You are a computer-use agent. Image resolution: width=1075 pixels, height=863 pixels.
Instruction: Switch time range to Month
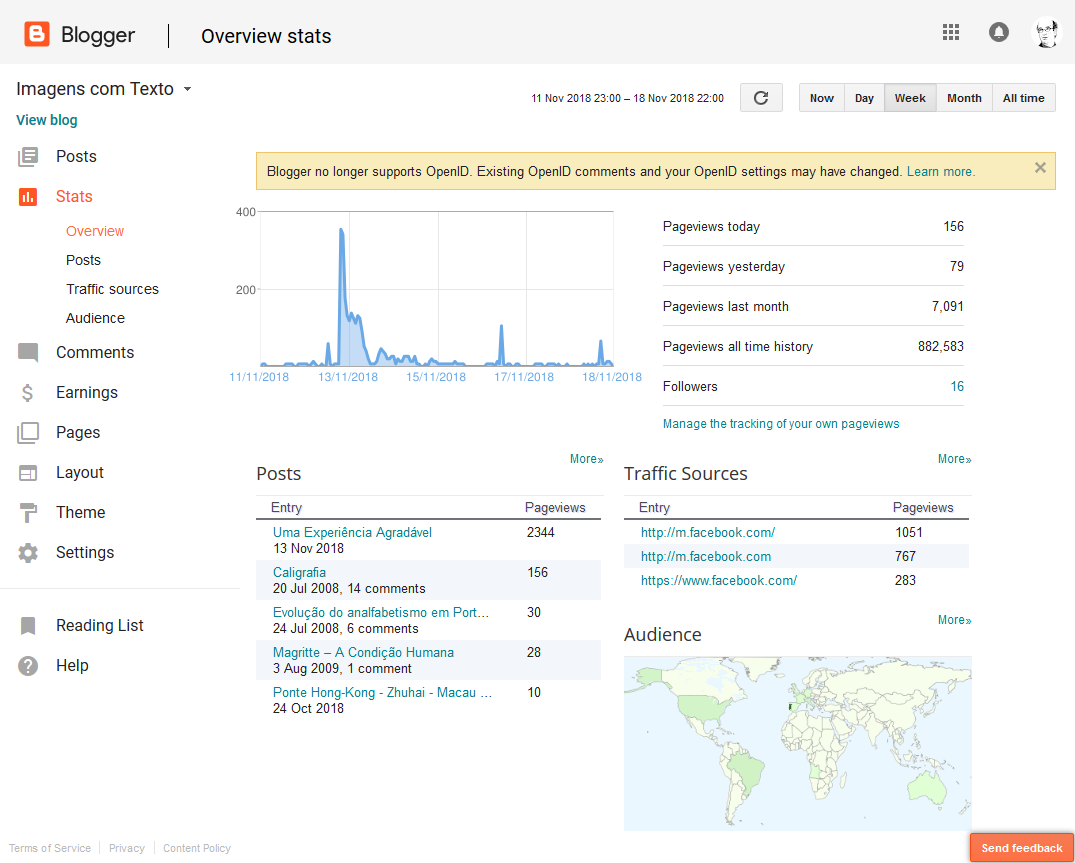tap(964, 98)
